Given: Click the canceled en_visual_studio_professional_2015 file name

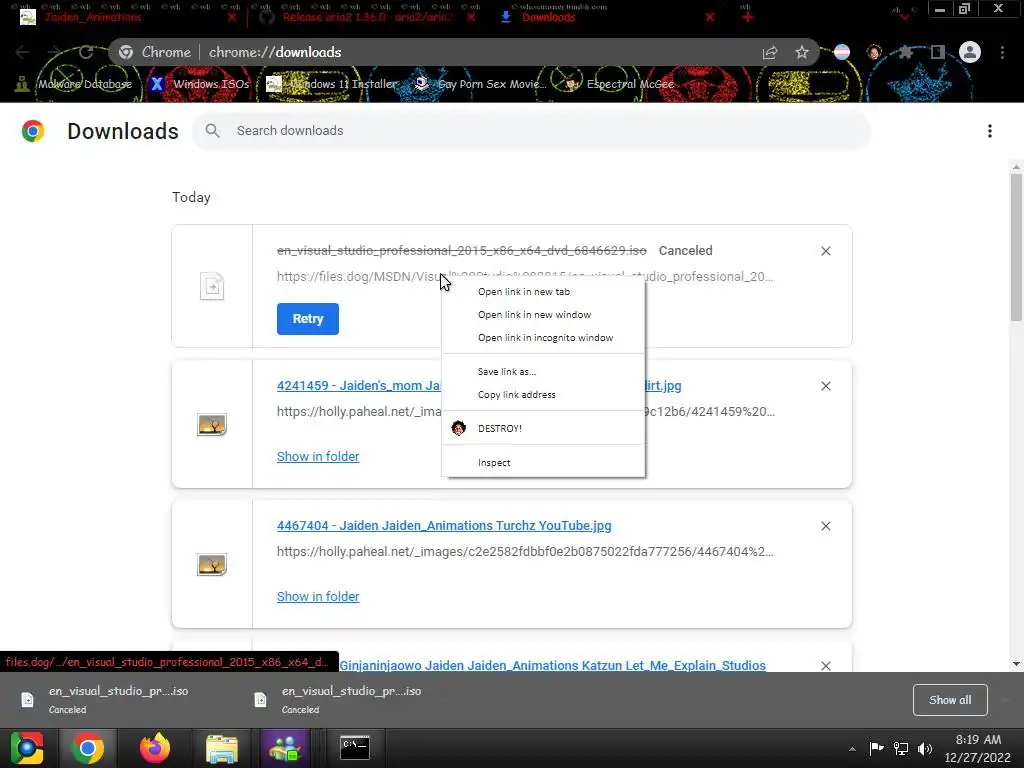Looking at the screenshot, I should [462, 251].
